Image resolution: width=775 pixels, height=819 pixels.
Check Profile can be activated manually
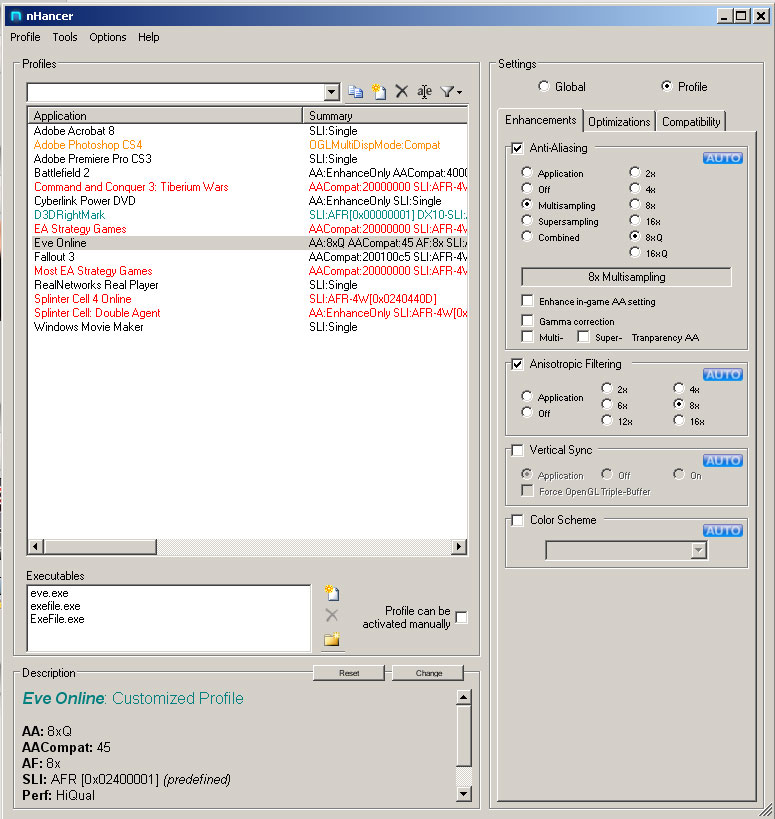coord(462,617)
